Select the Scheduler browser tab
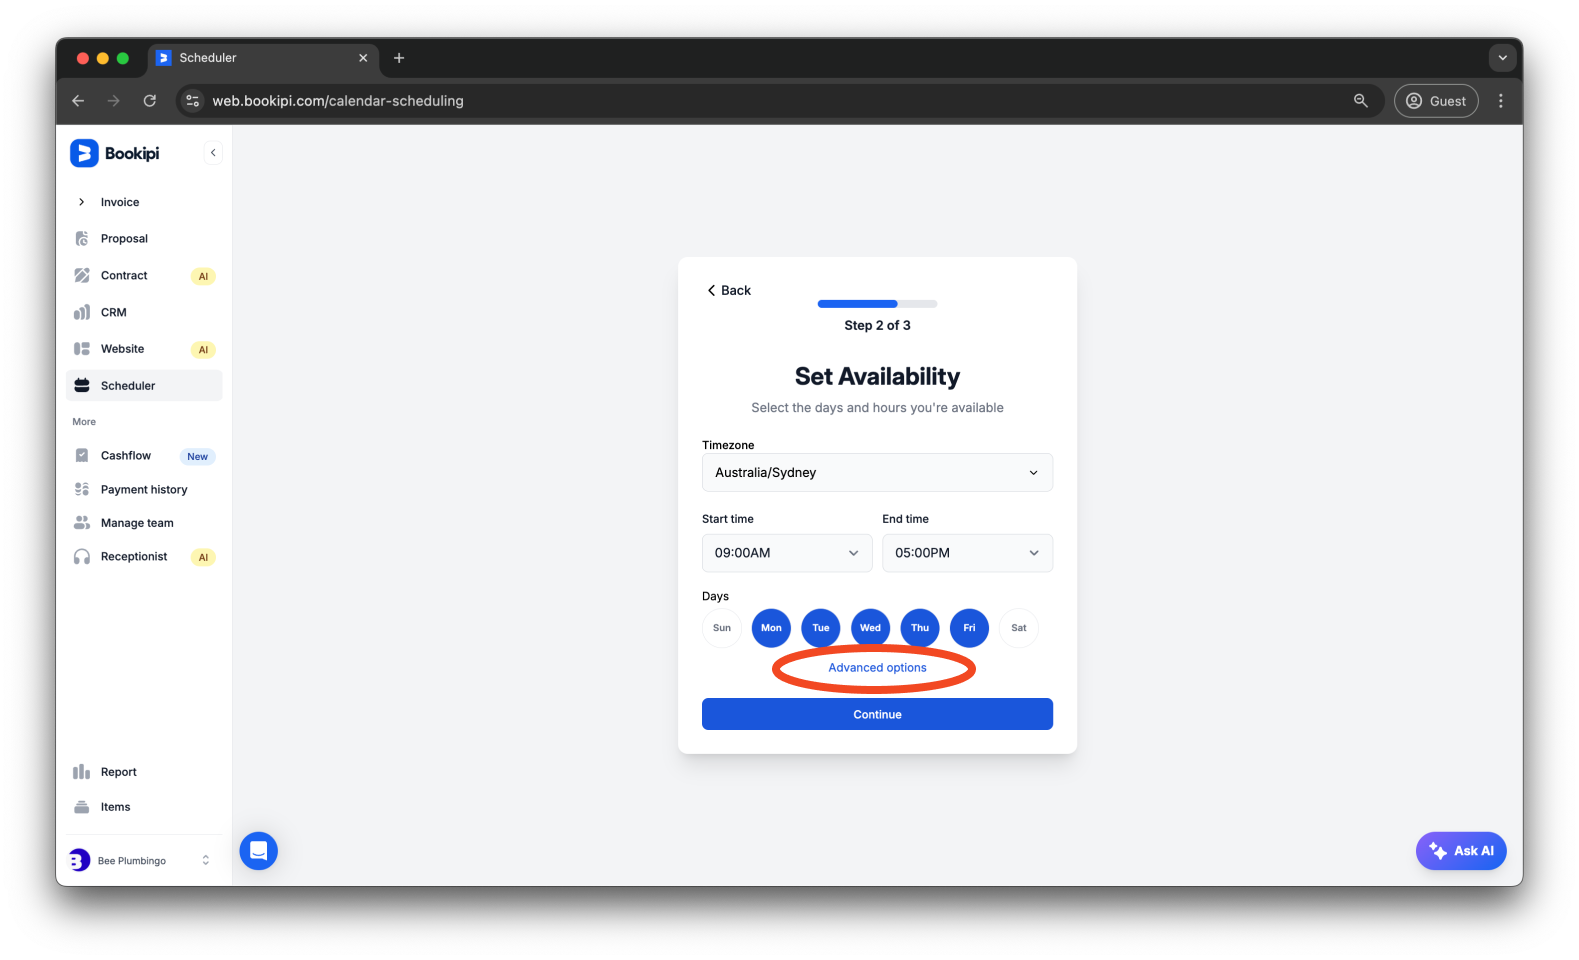 [264, 58]
